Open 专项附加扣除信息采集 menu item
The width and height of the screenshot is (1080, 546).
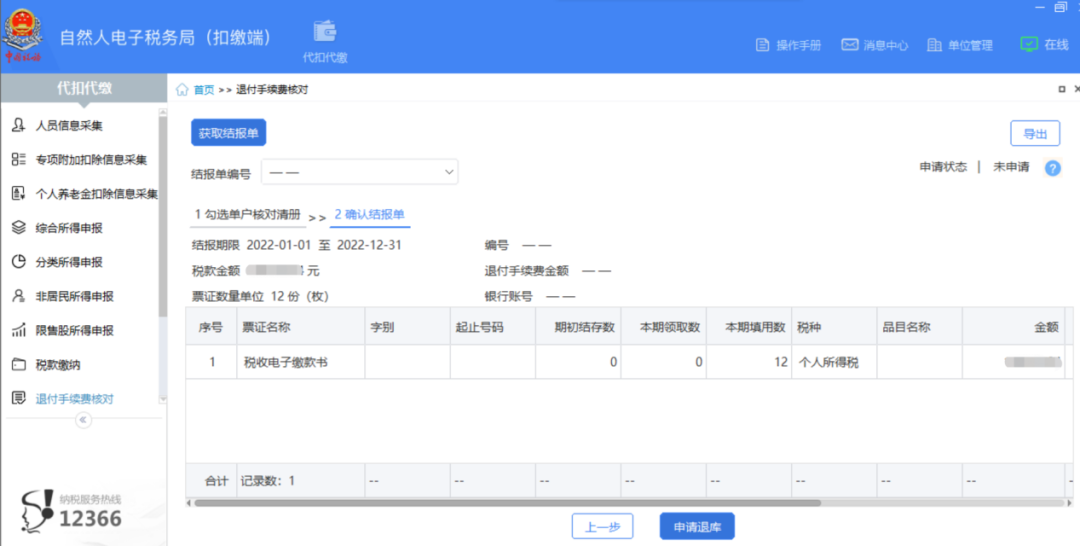tap(91, 160)
